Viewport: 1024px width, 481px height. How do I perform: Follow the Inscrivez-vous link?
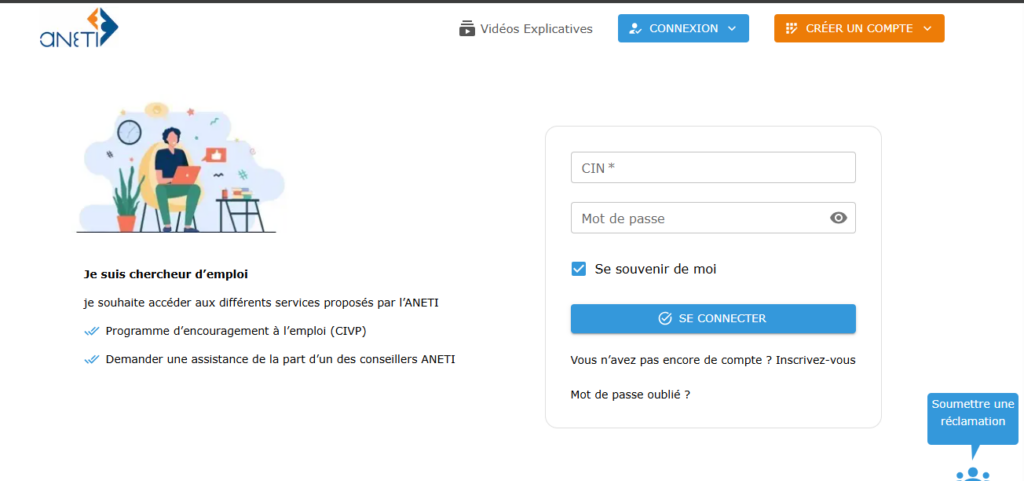[815, 360]
